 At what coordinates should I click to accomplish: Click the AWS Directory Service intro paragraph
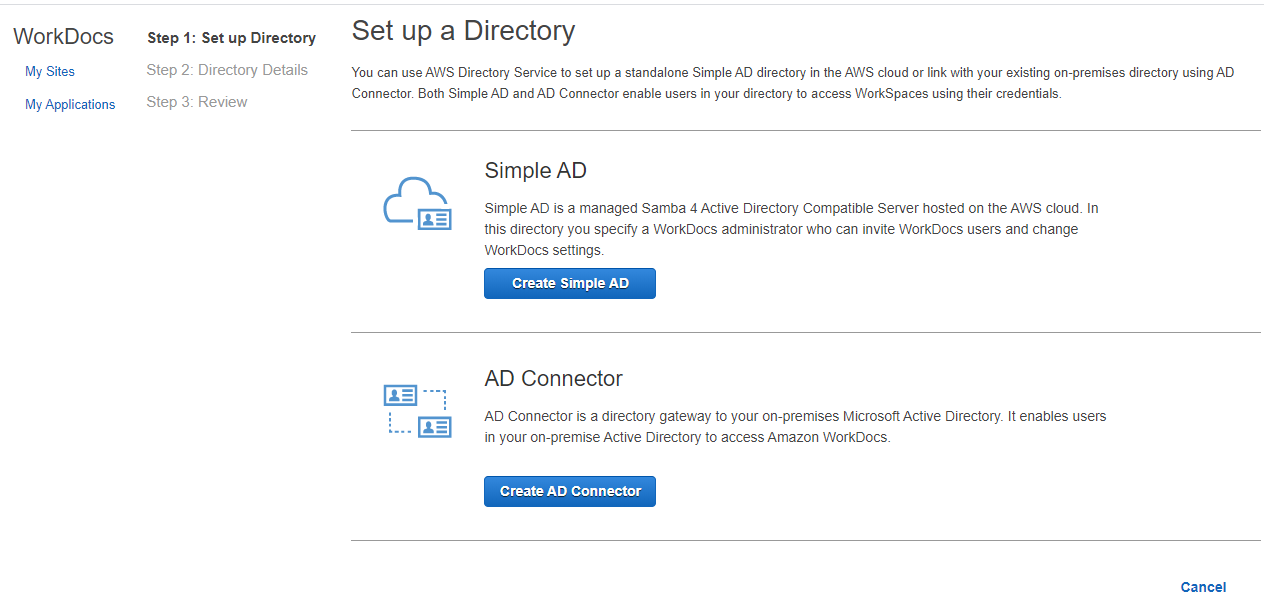click(x=793, y=83)
